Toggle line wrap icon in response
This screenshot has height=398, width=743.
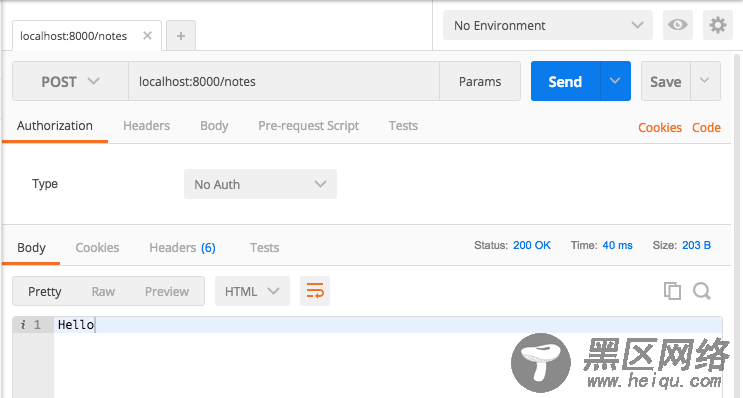pos(315,291)
